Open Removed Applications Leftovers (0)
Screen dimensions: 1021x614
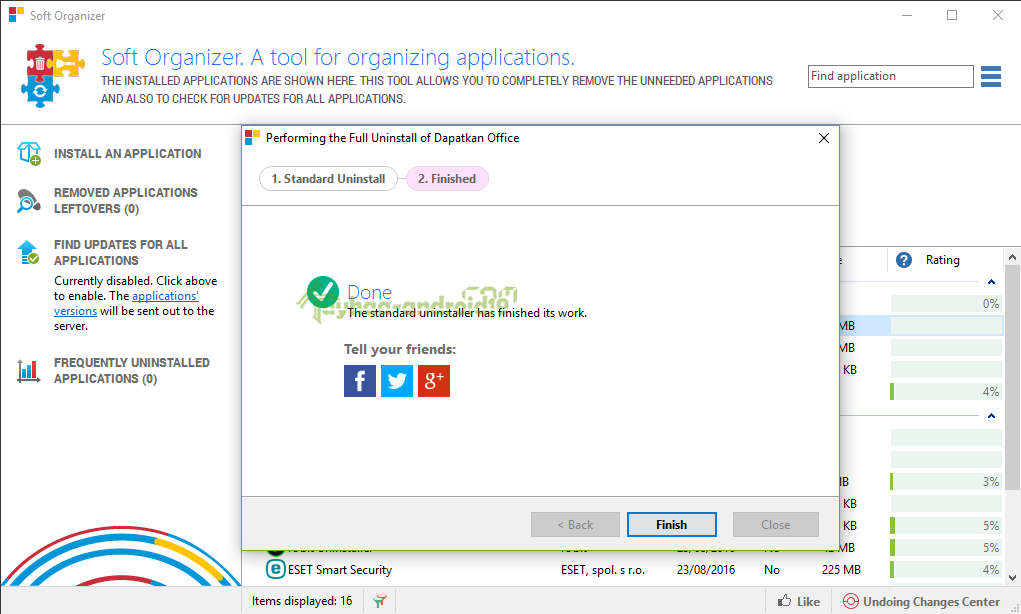126,201
